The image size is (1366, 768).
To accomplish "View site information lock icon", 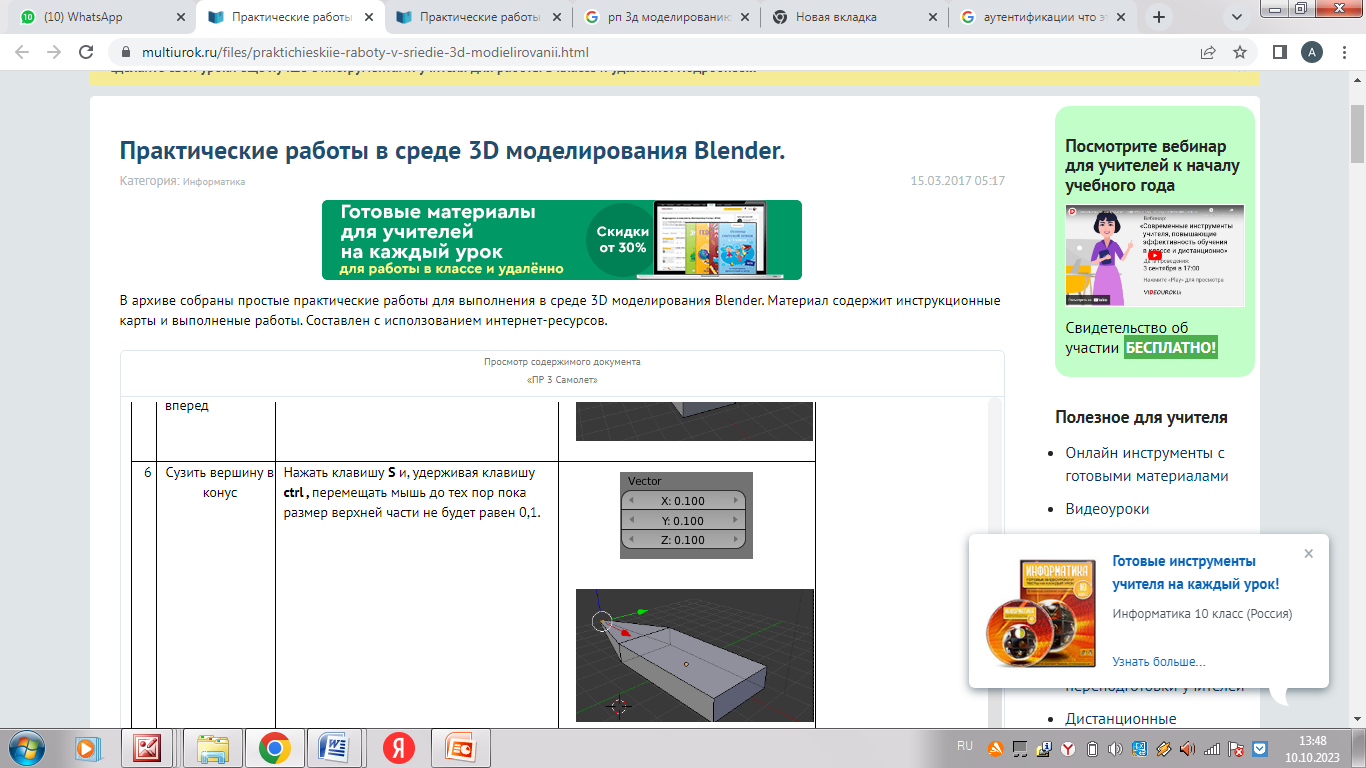I will (126, 52).
